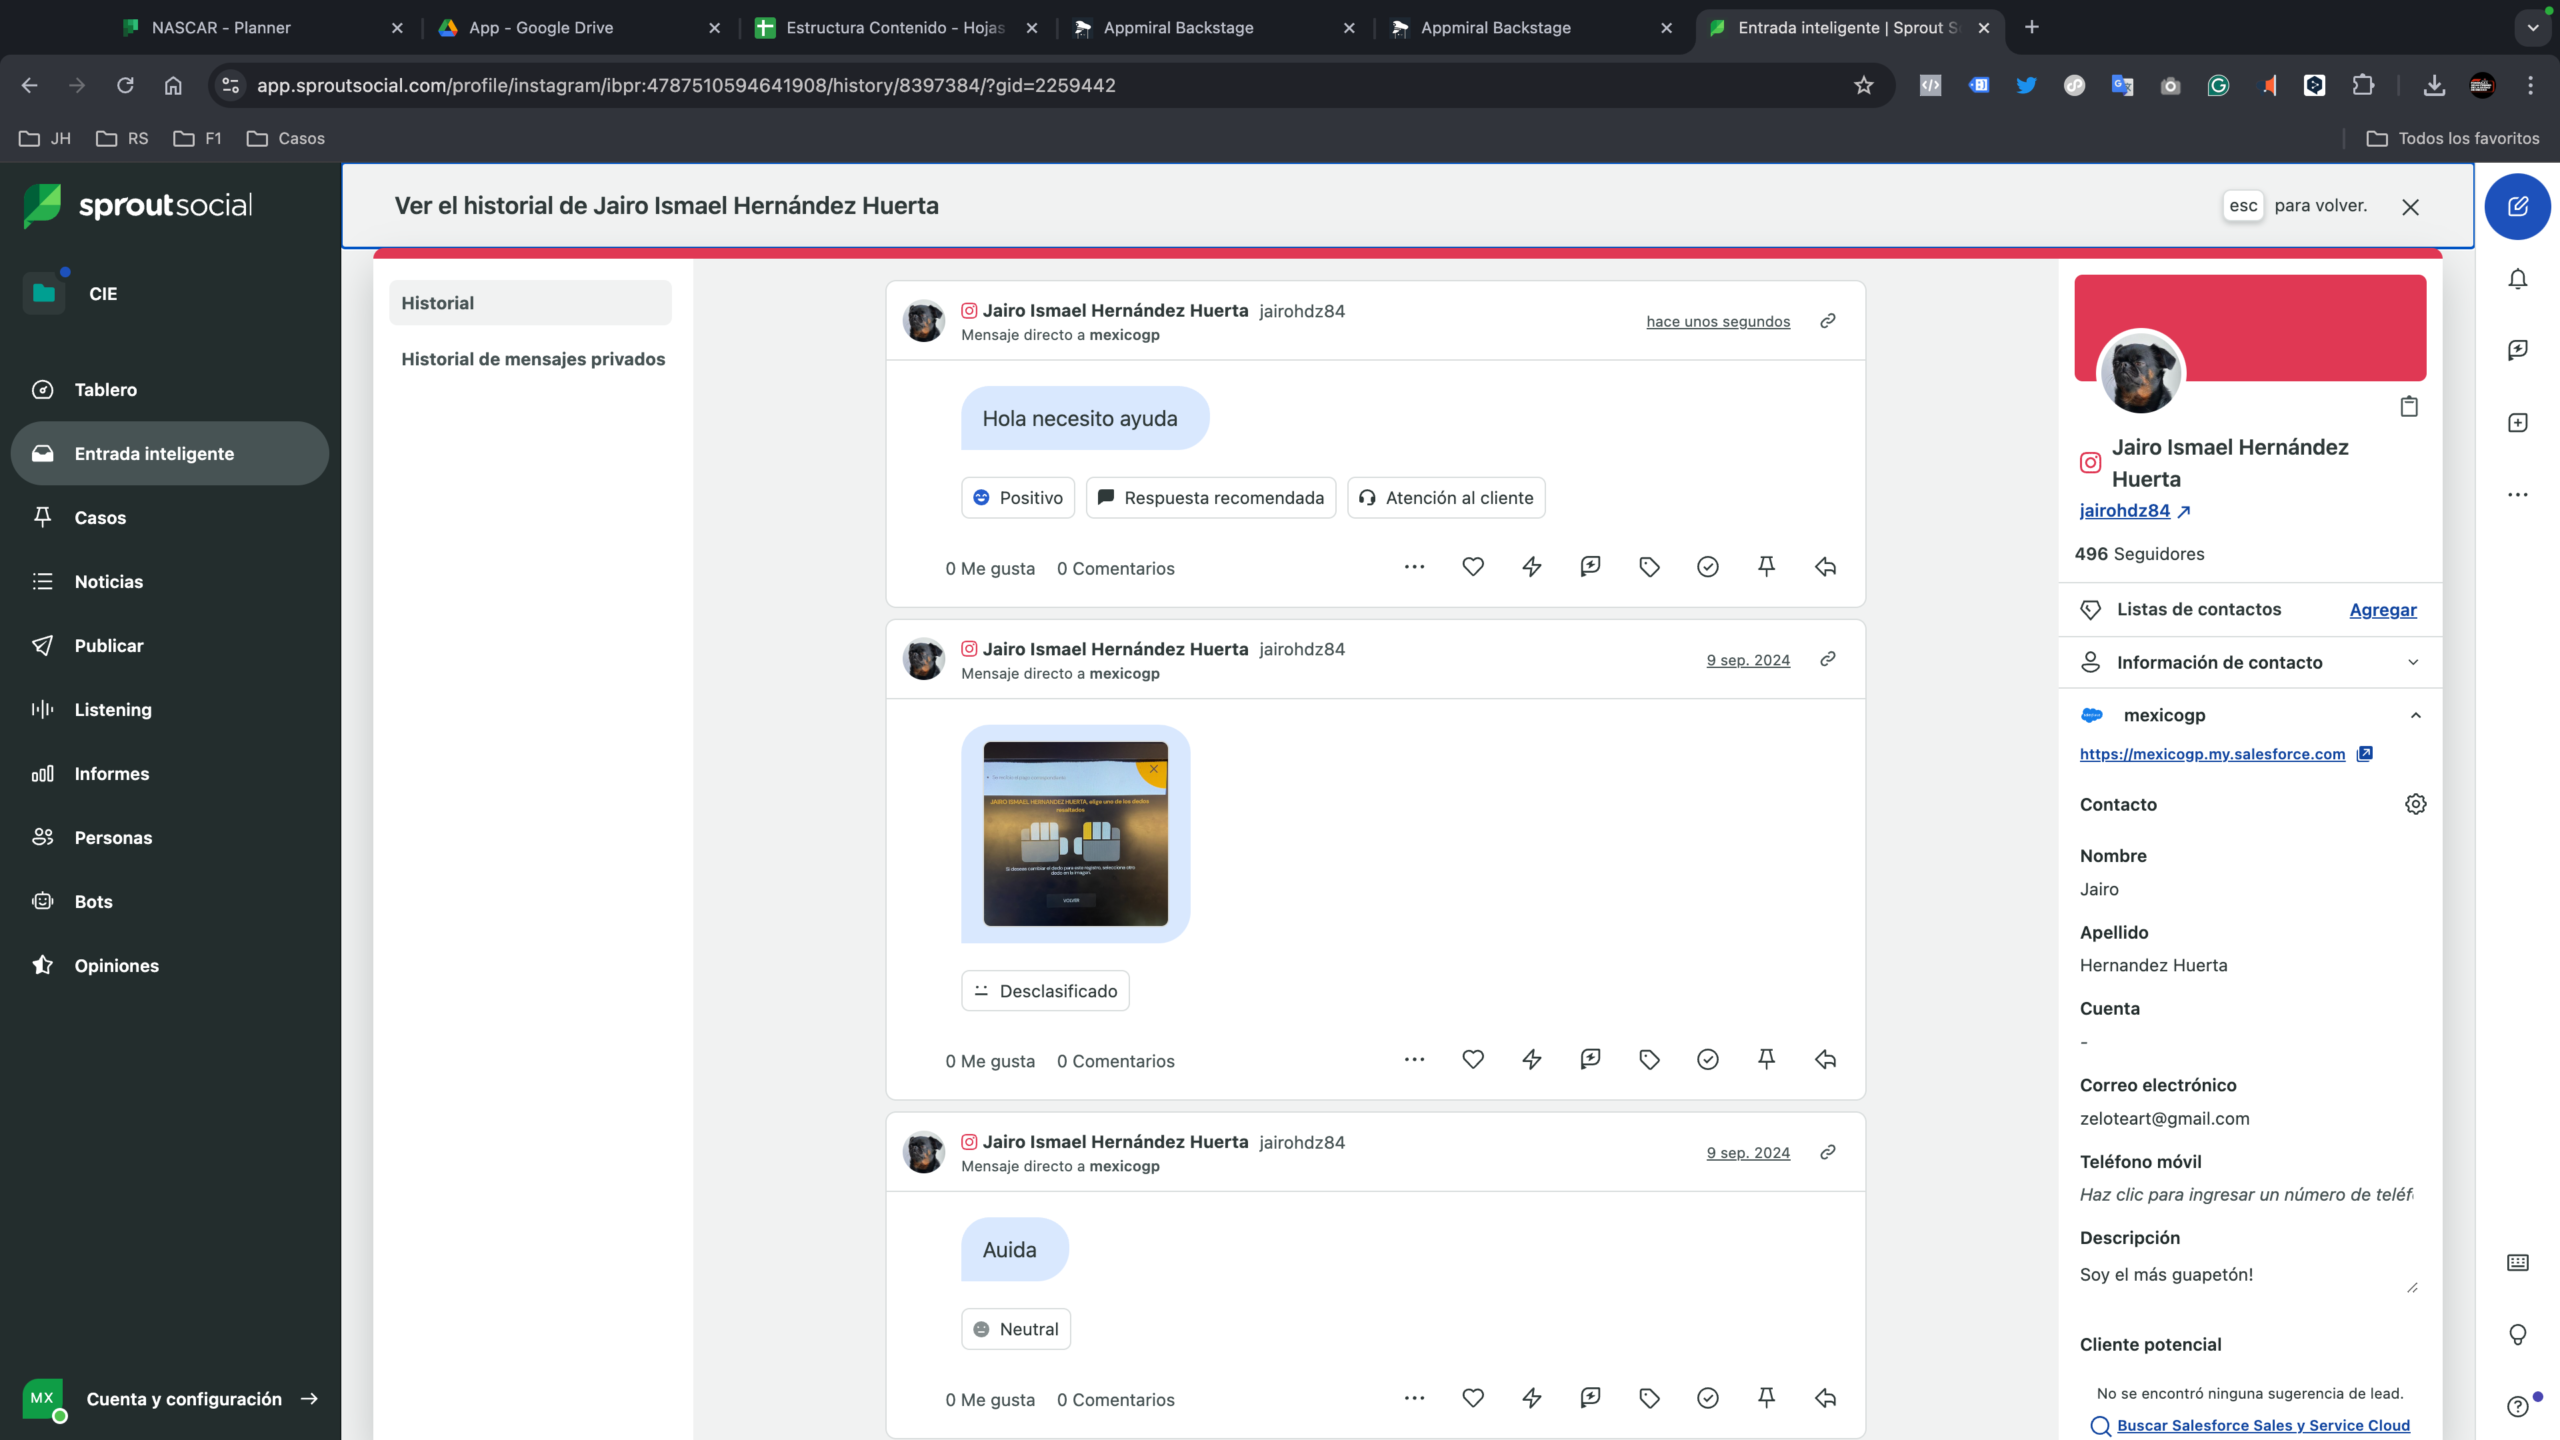The height and width of the screenshot is (1440, 2560).
Task: Open the attached screenshot image thumbnail
Action: coord(1075,834)
